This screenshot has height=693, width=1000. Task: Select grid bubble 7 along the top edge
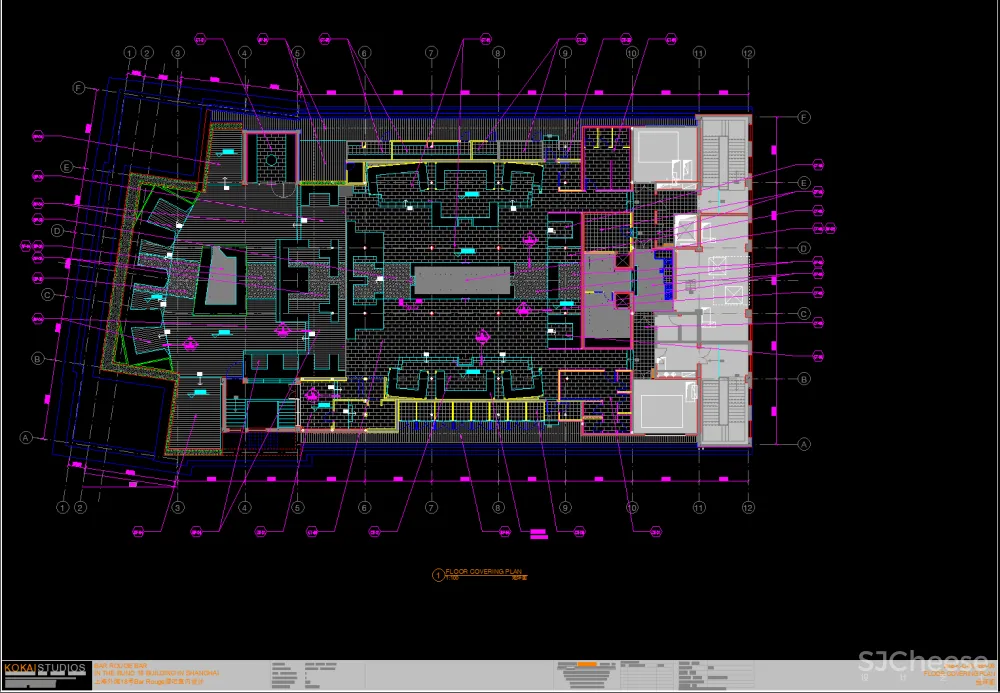[431, 52]
